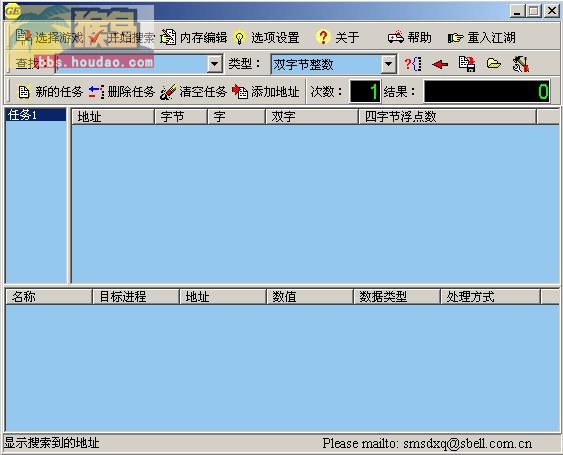The width and height of the screenshot is (563, 455).
Task: Open the 类型 type dropdown arrow
Action: [388, 64]
